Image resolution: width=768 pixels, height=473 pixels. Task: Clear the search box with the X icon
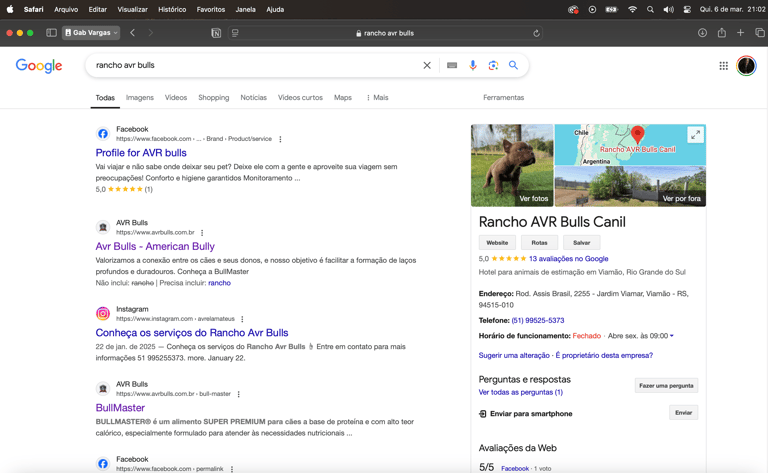(427, 65)
